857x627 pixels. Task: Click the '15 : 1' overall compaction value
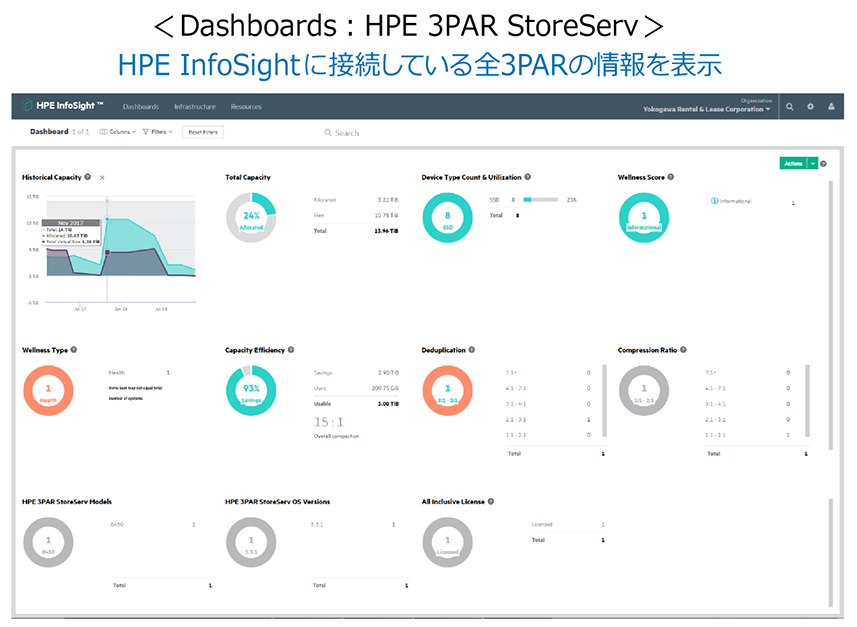point(328,422)
